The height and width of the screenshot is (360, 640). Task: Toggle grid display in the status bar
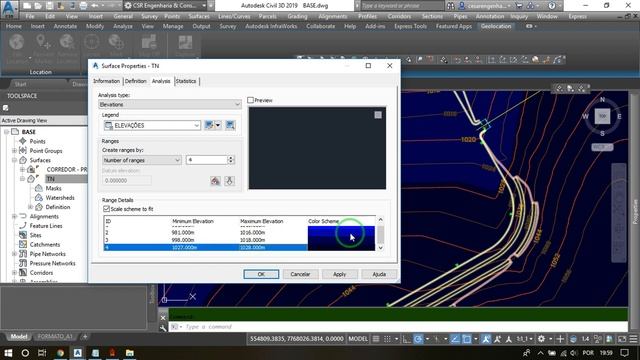pos(376,339)
